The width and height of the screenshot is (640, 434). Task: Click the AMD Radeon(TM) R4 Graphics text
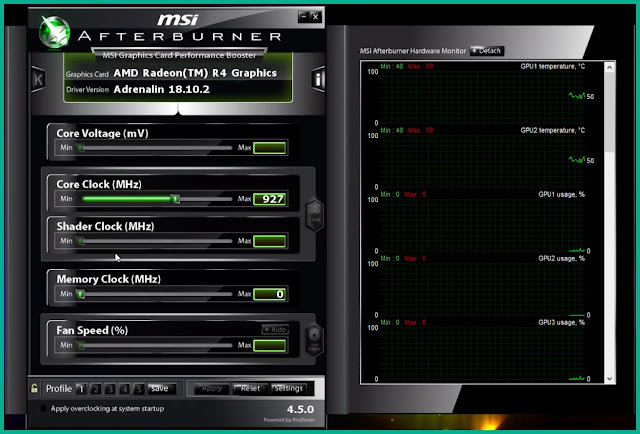pos(195,73)
